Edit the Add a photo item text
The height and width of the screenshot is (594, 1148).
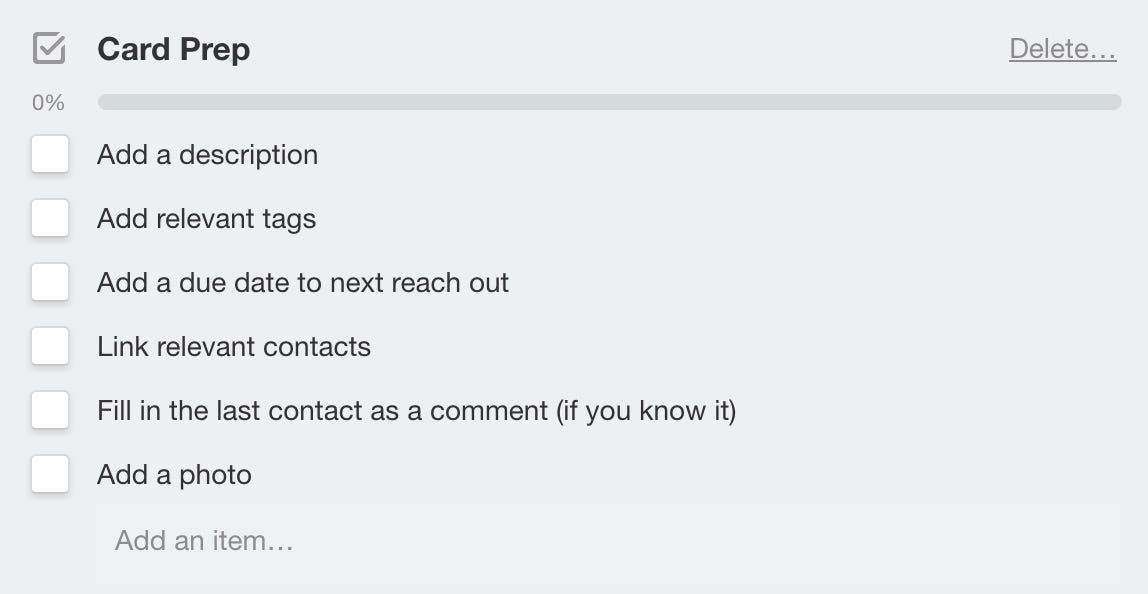(x=174, y=475)
